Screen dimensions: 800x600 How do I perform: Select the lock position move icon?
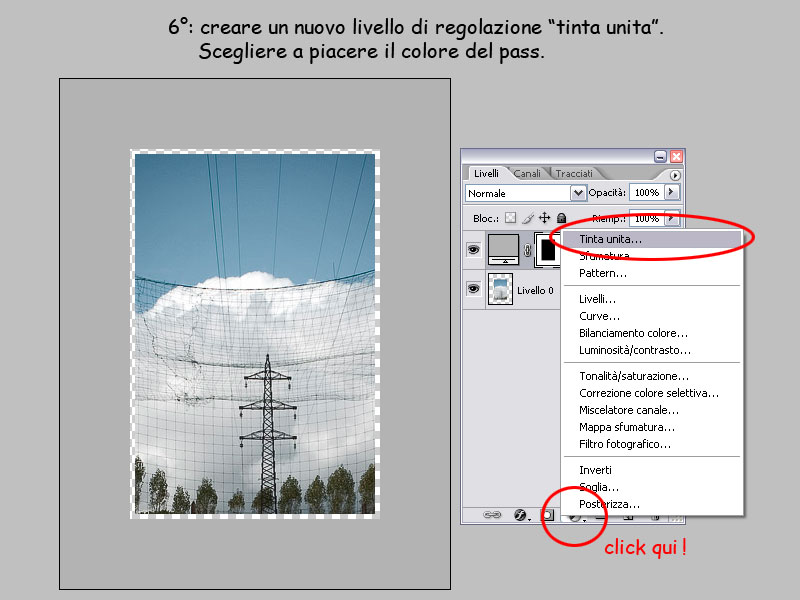544,217
